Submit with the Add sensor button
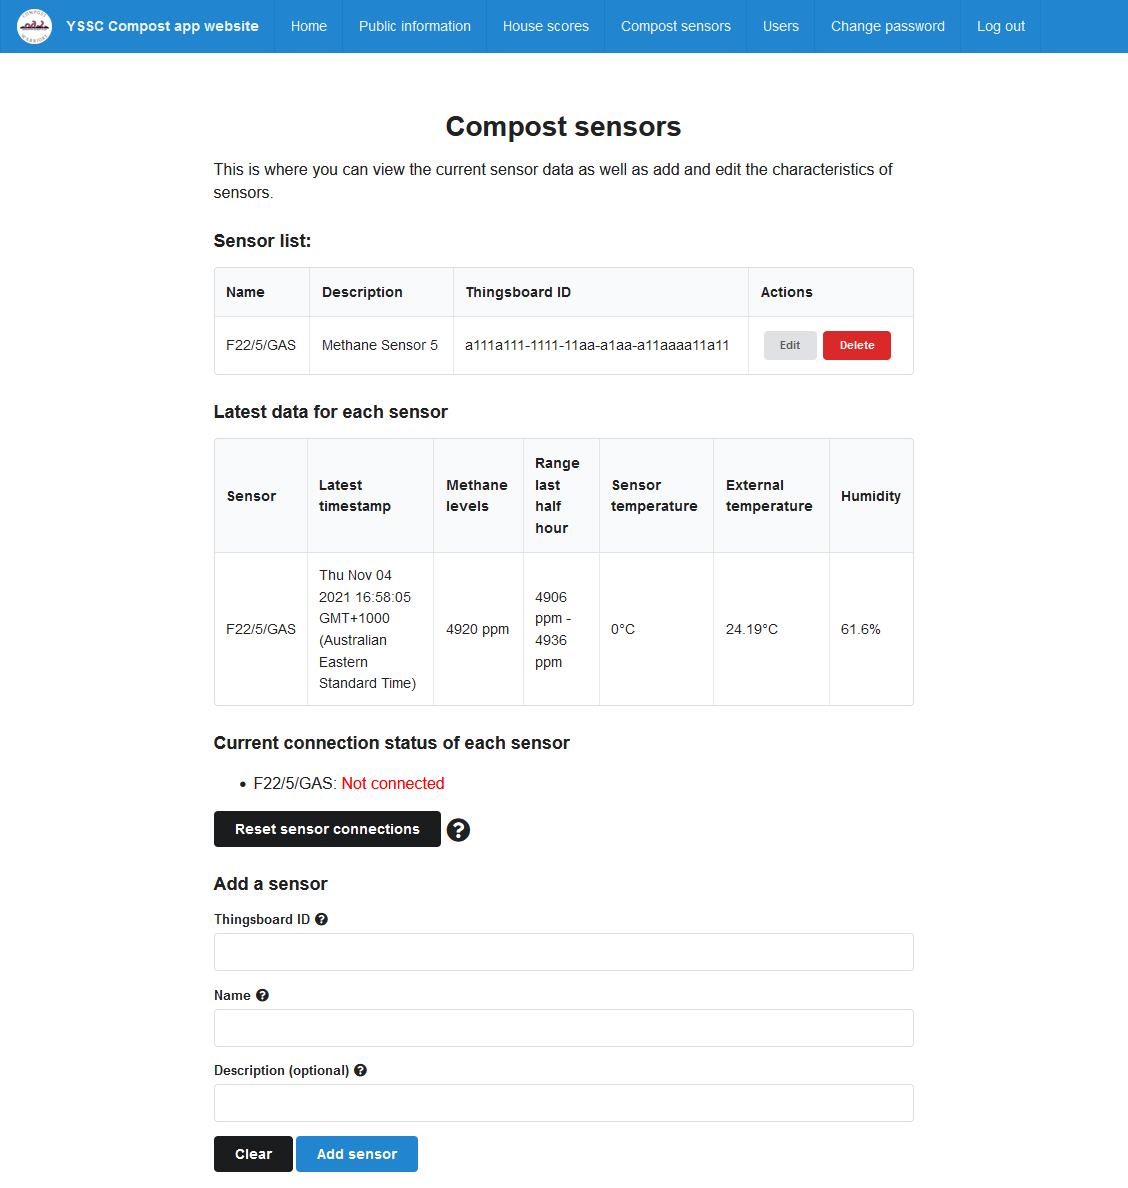Screen dimensions: 1128x1188 pyautogui.click(x=356, y=1154)
